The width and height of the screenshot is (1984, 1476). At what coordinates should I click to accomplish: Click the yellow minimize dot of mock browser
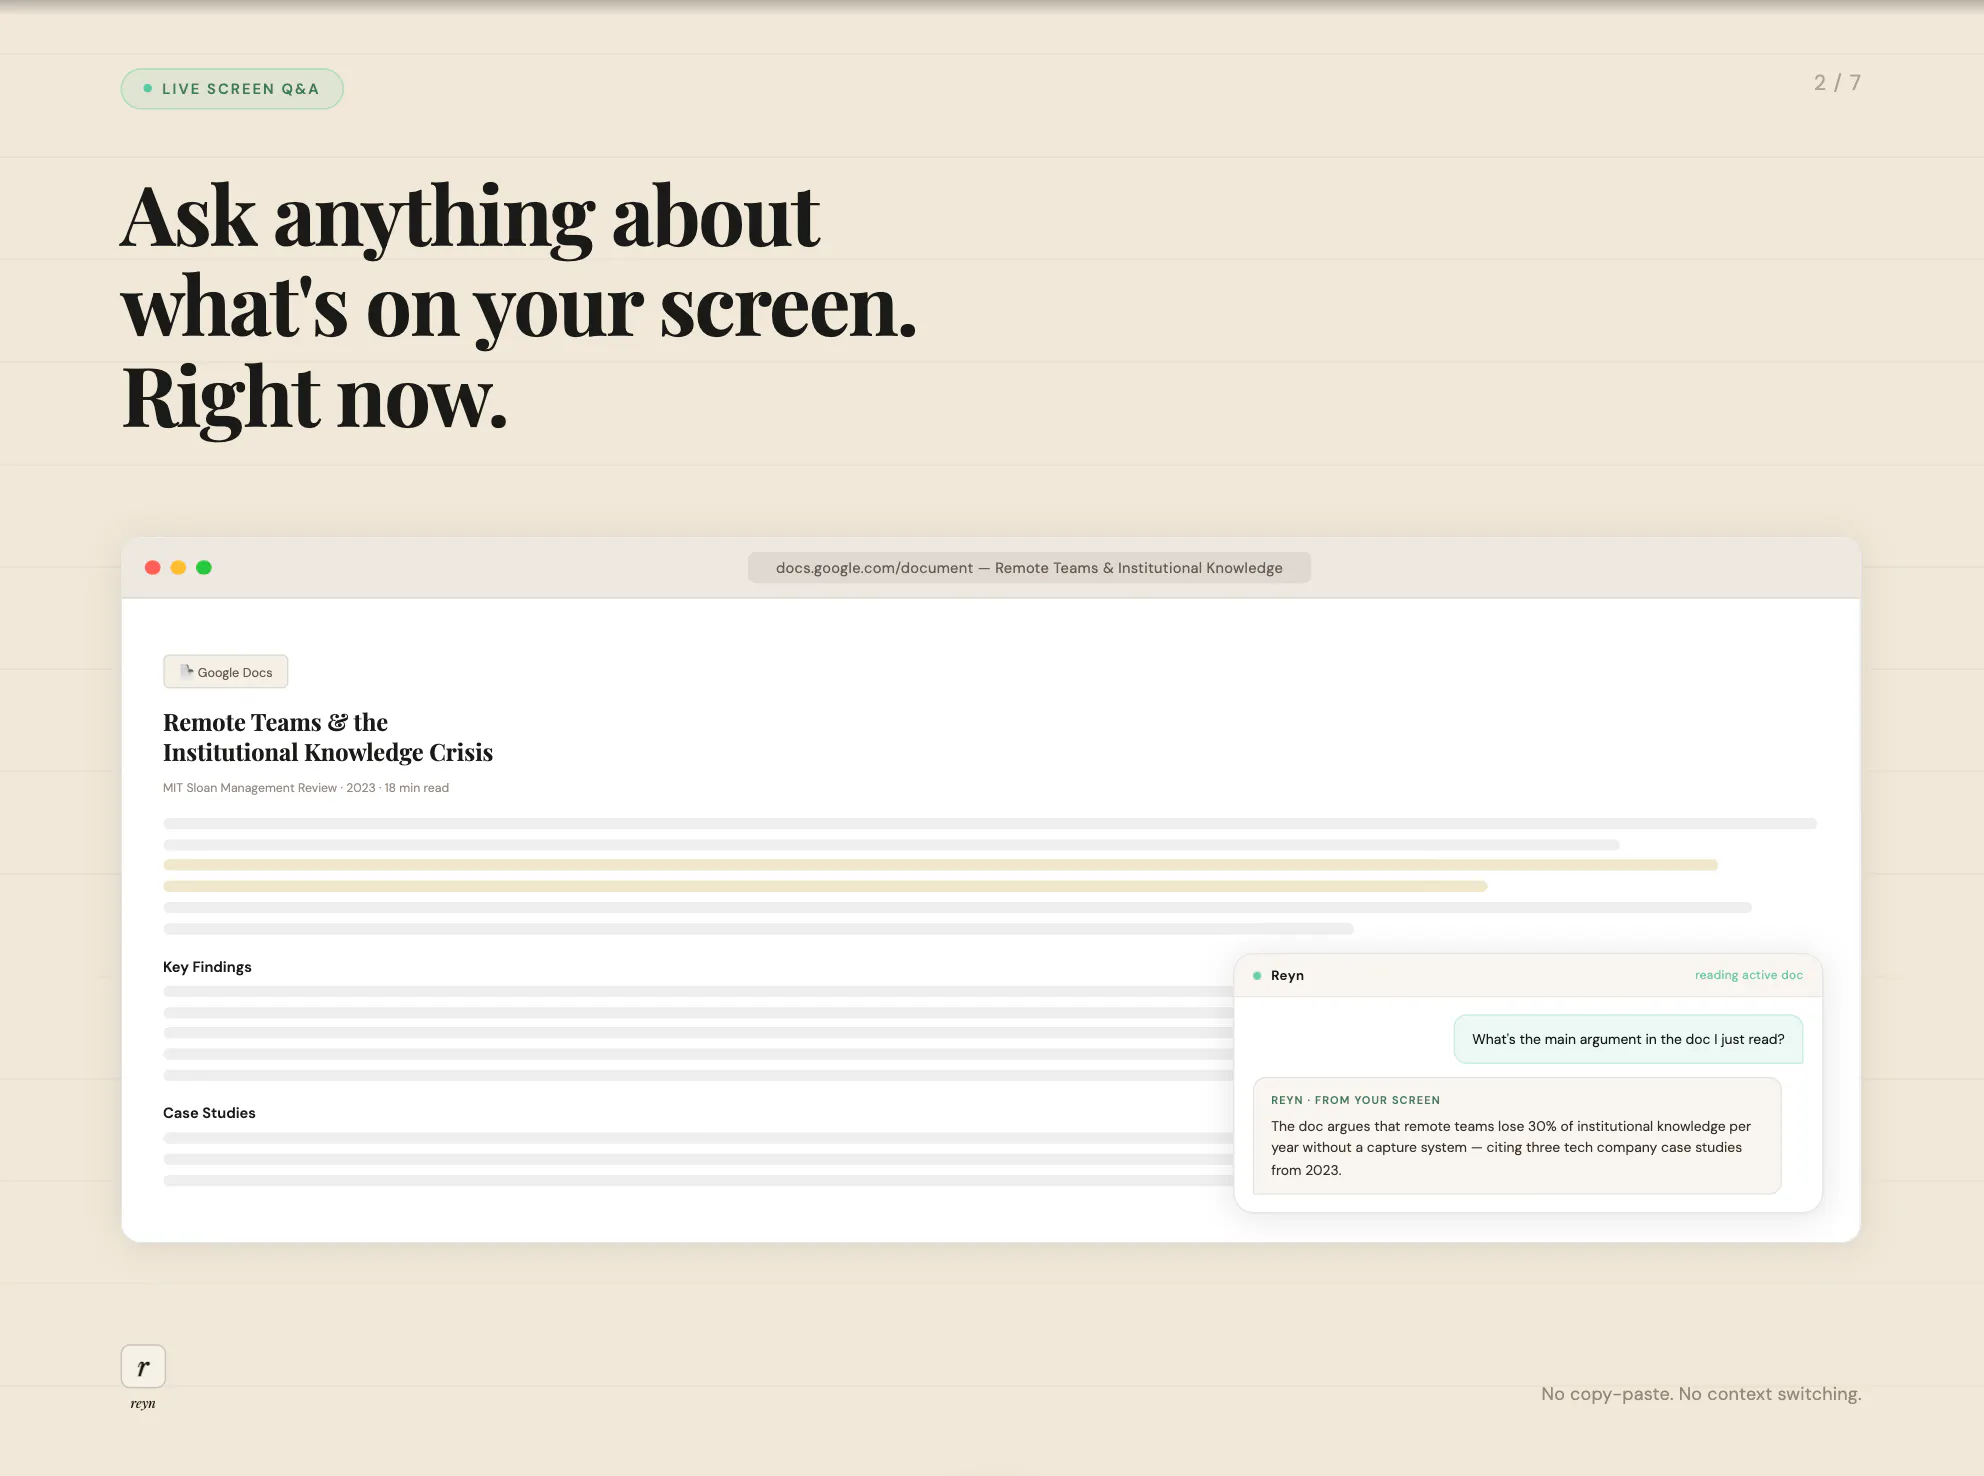coord(178,568)
